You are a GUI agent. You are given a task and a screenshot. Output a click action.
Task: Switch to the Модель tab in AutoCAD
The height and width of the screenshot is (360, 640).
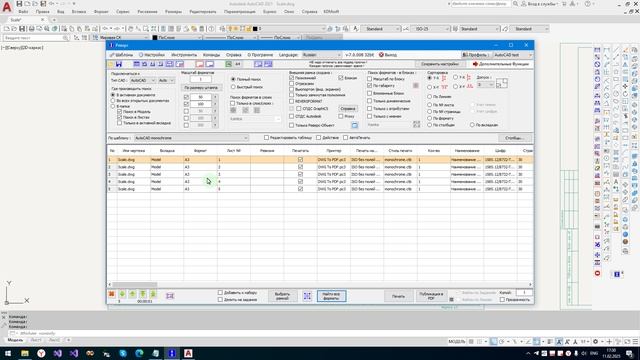pos(16,340)
